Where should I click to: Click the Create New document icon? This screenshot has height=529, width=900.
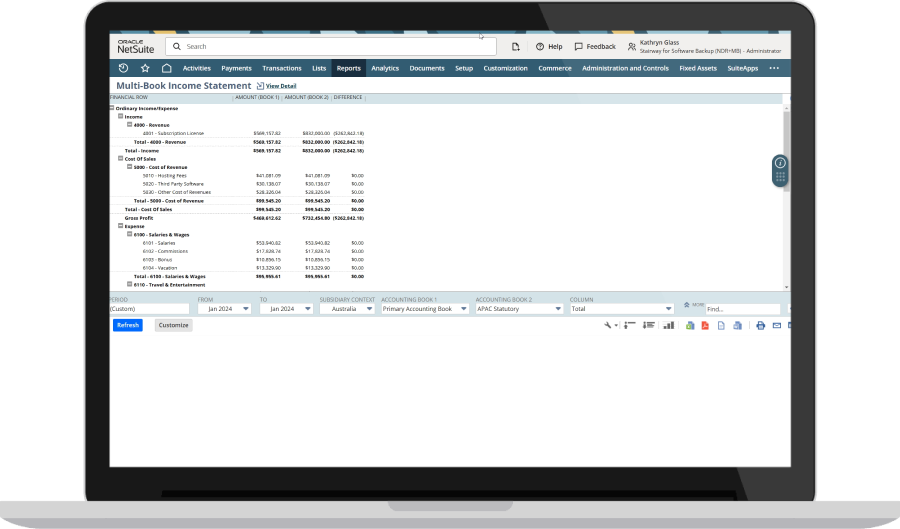tap(515, 46)
